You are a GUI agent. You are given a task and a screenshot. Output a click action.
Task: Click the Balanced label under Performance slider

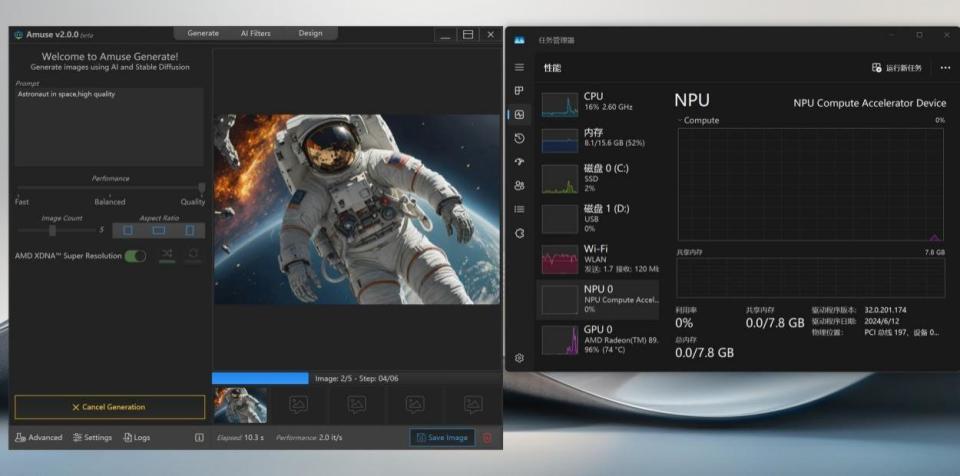tap(110, 202)
